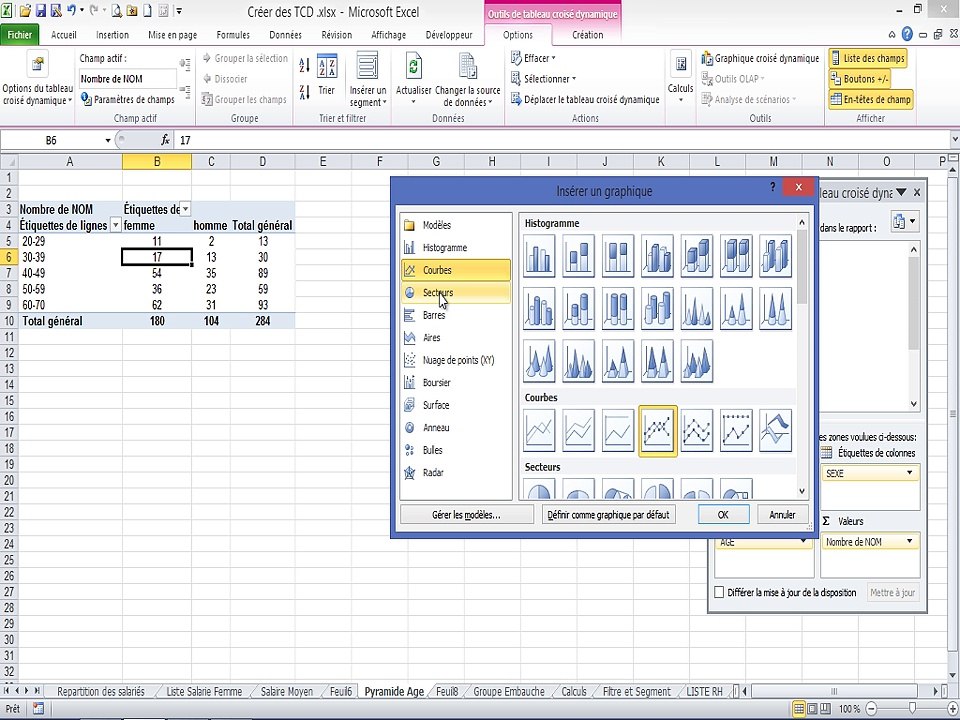The image size is (960, 720).
Task: Switch to the Création ribbon tab
Action: pos(588,35)
